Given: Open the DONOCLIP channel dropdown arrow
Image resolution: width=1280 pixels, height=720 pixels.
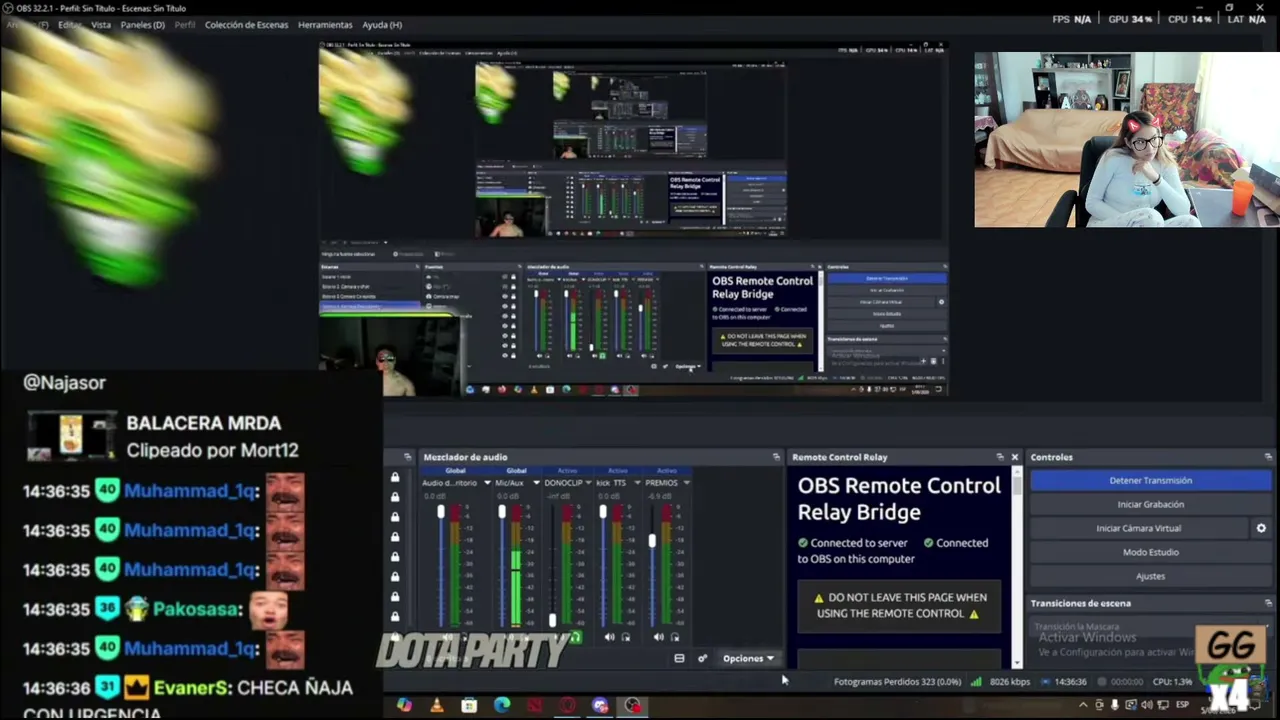Looking at the screenshot, I should point(589,483).
